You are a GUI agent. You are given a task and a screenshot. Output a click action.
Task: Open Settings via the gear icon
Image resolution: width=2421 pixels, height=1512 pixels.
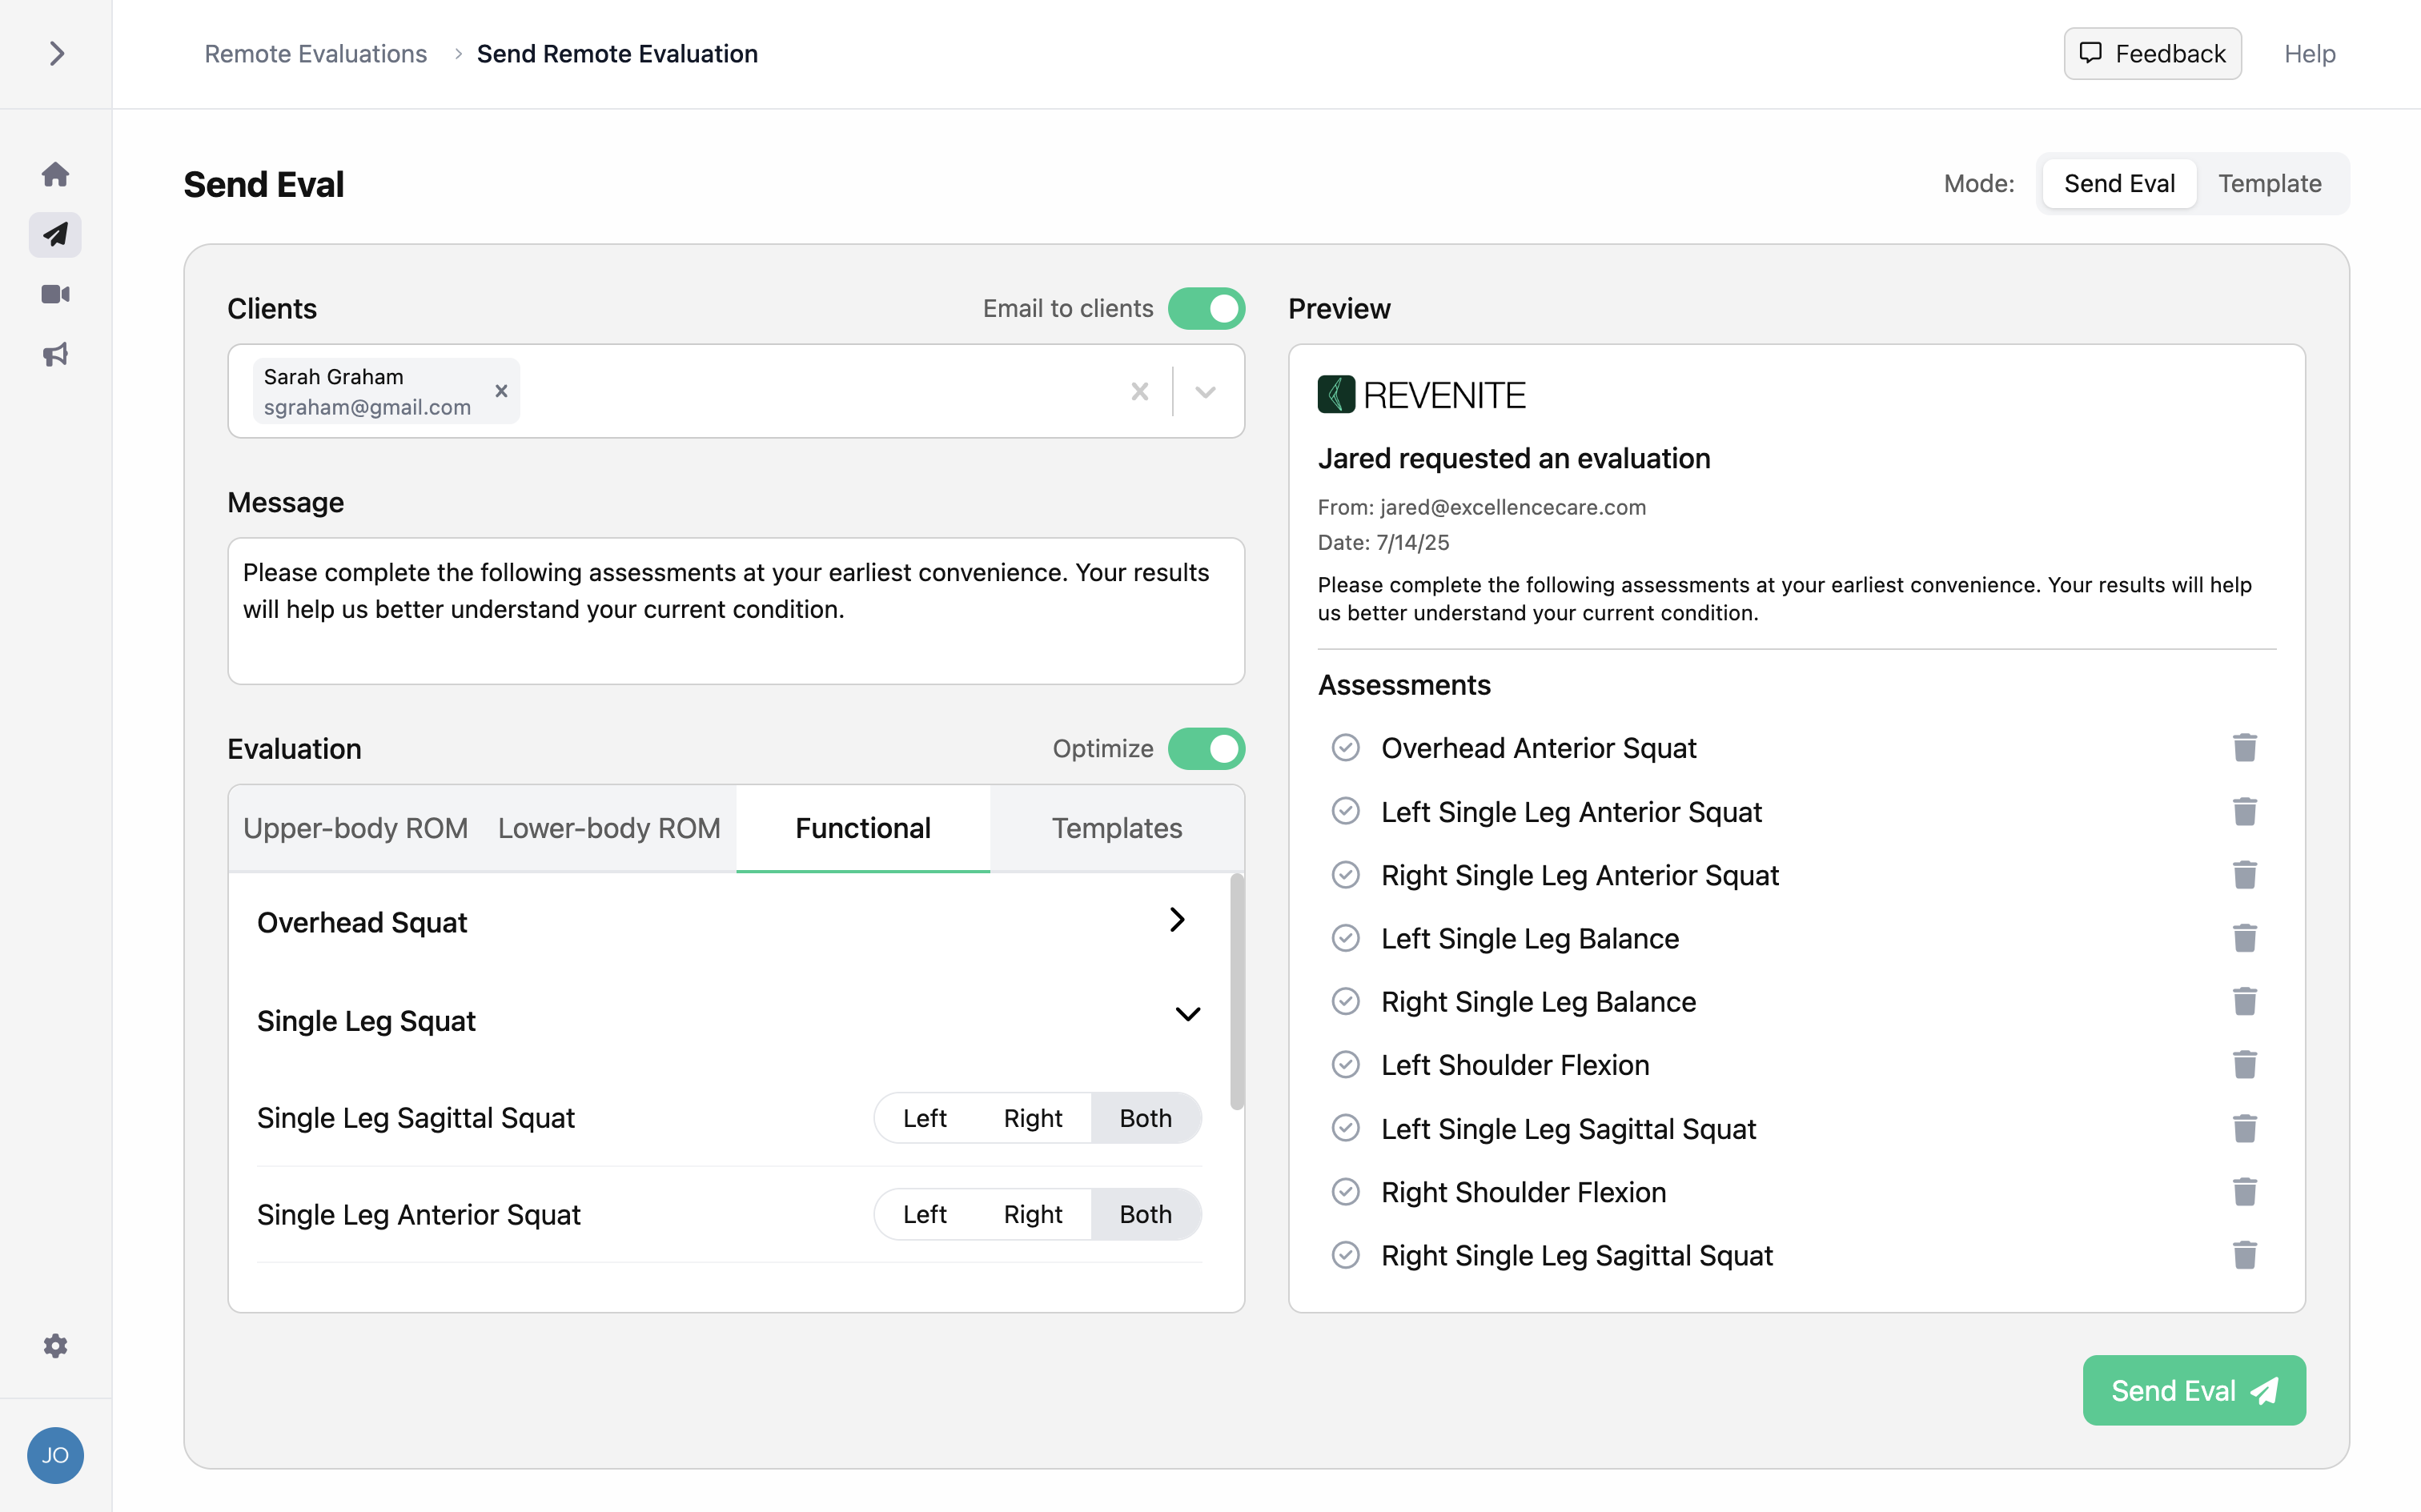[55, 1345]
